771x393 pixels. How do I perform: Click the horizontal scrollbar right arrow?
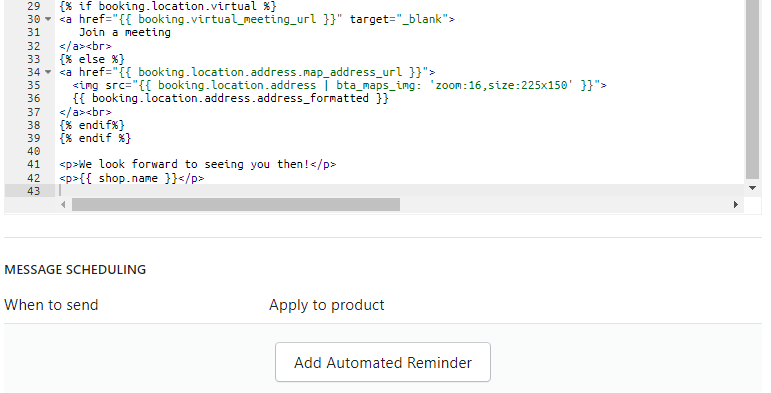pos(736,204)
